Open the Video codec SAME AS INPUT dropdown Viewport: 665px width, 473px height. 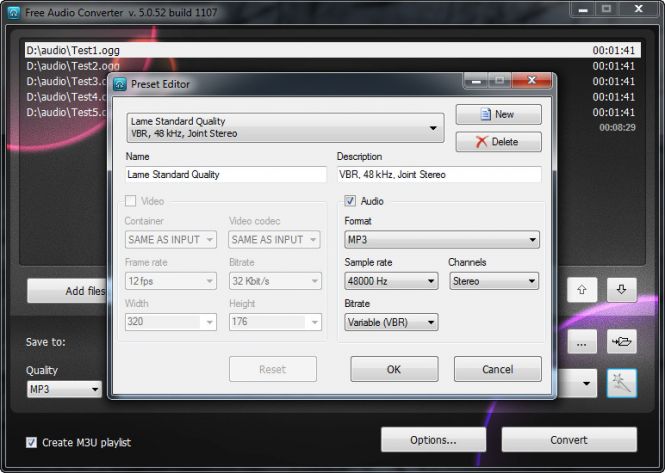tap(274, 240)
